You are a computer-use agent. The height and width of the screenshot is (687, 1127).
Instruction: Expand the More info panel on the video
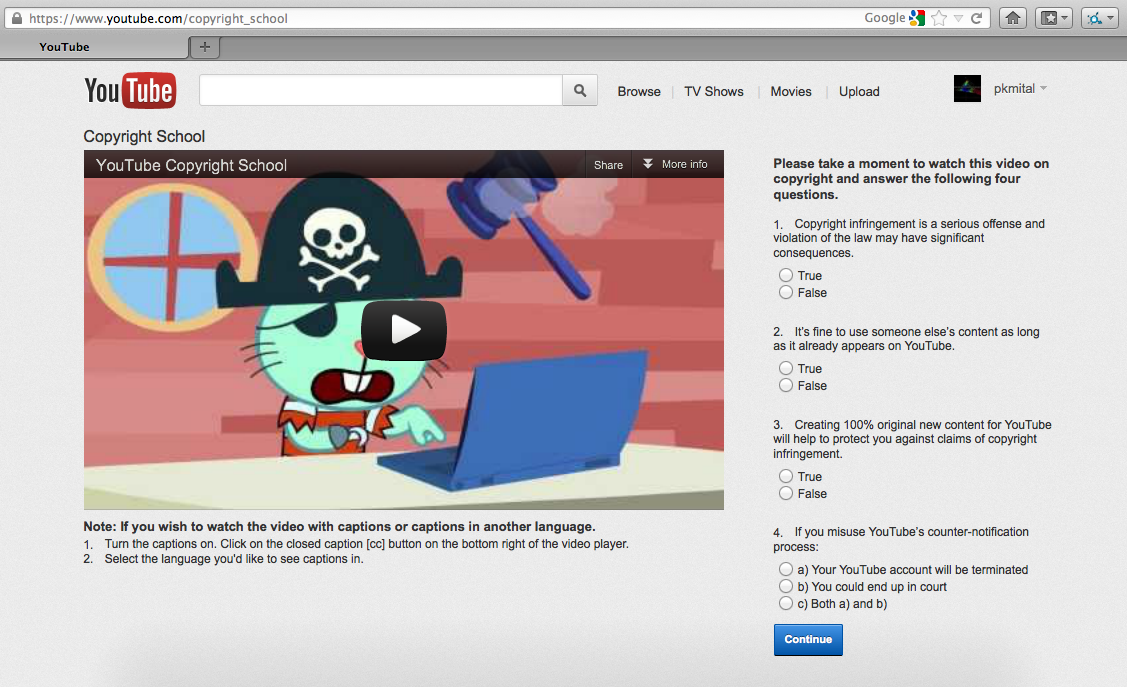pyautogui.click(x=675, y=165)
